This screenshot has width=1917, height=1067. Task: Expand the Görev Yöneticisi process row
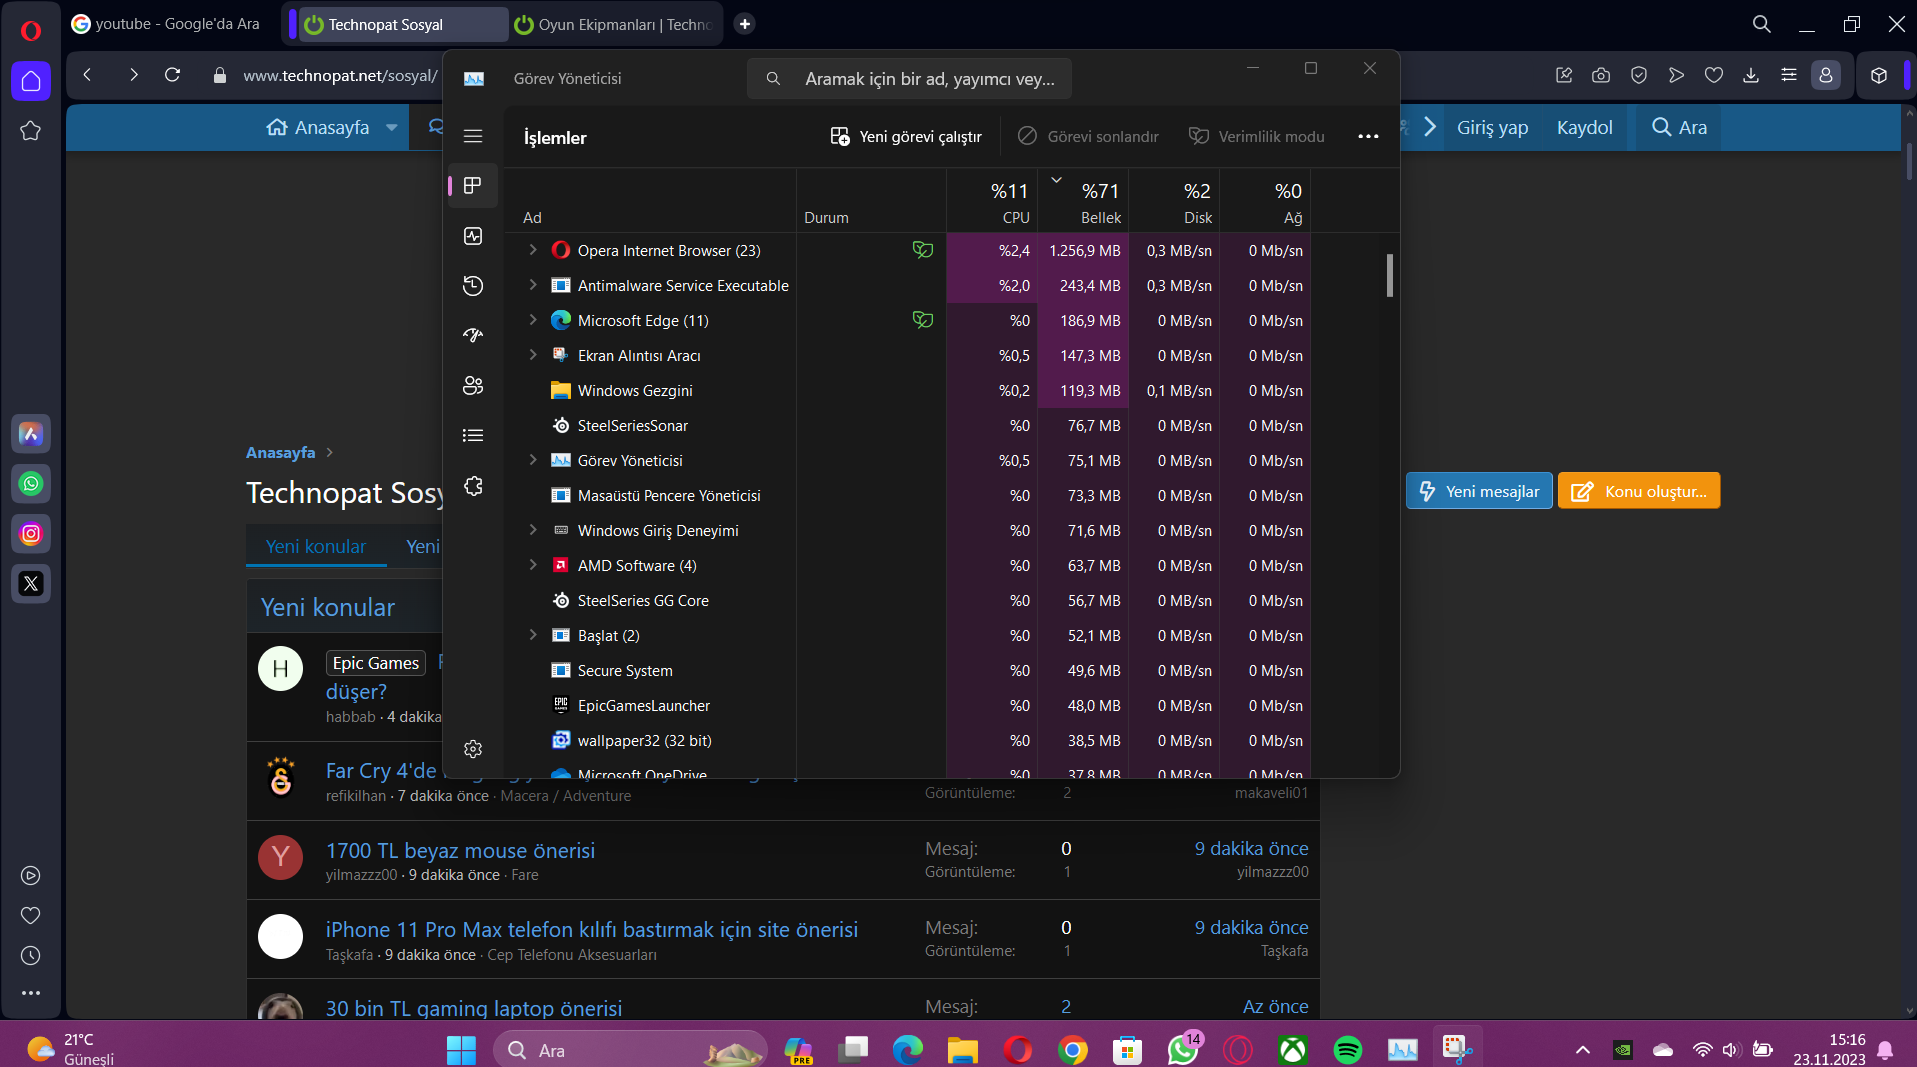coord(533,460)
